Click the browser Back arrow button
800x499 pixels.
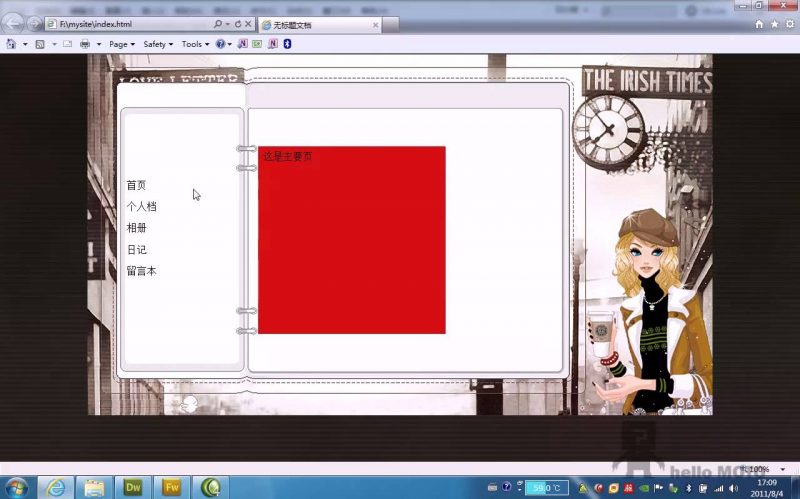click(14, 23)
